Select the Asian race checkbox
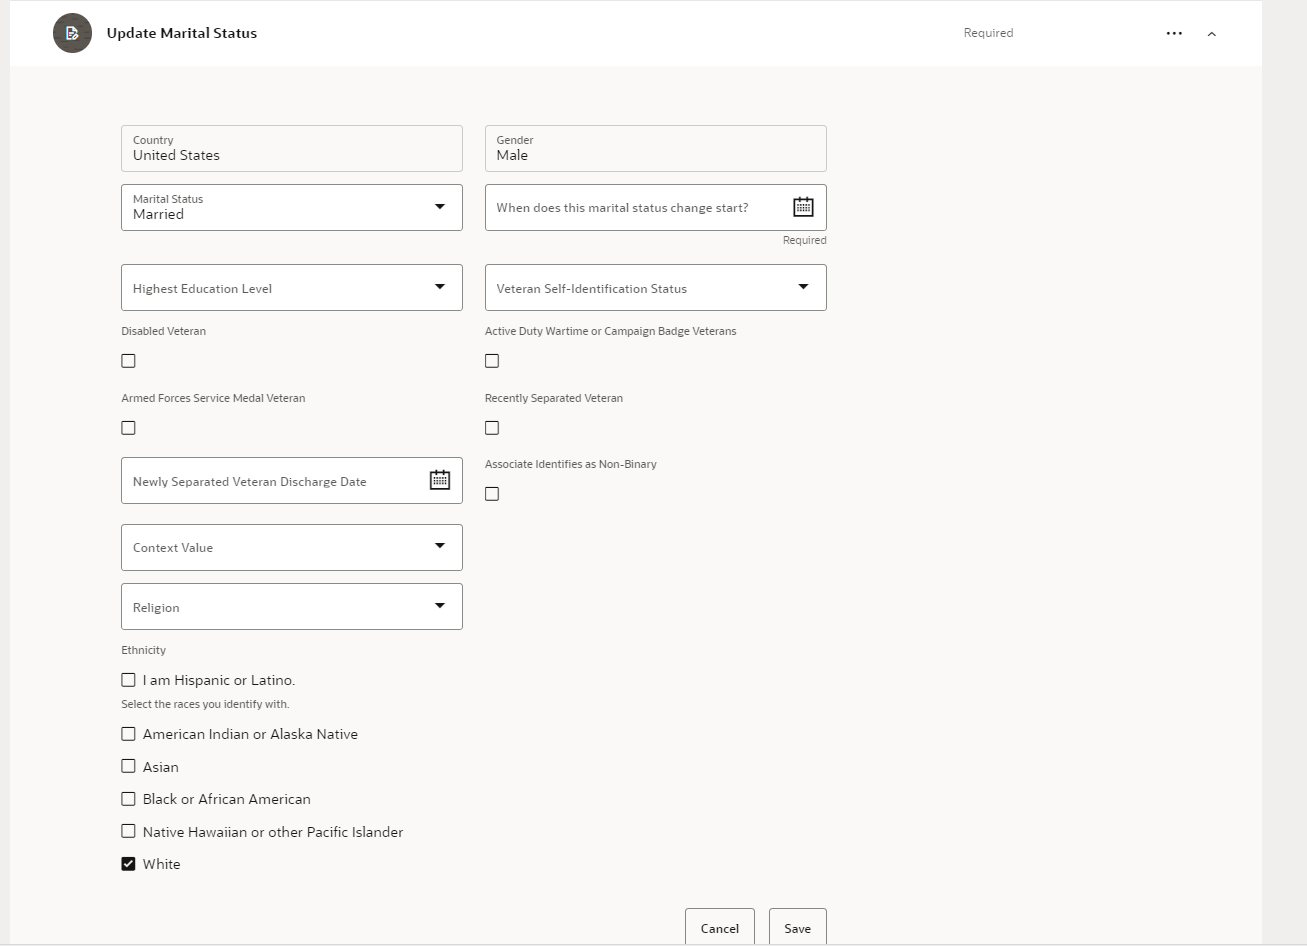Screen dimensions: 1307x946 128,766
